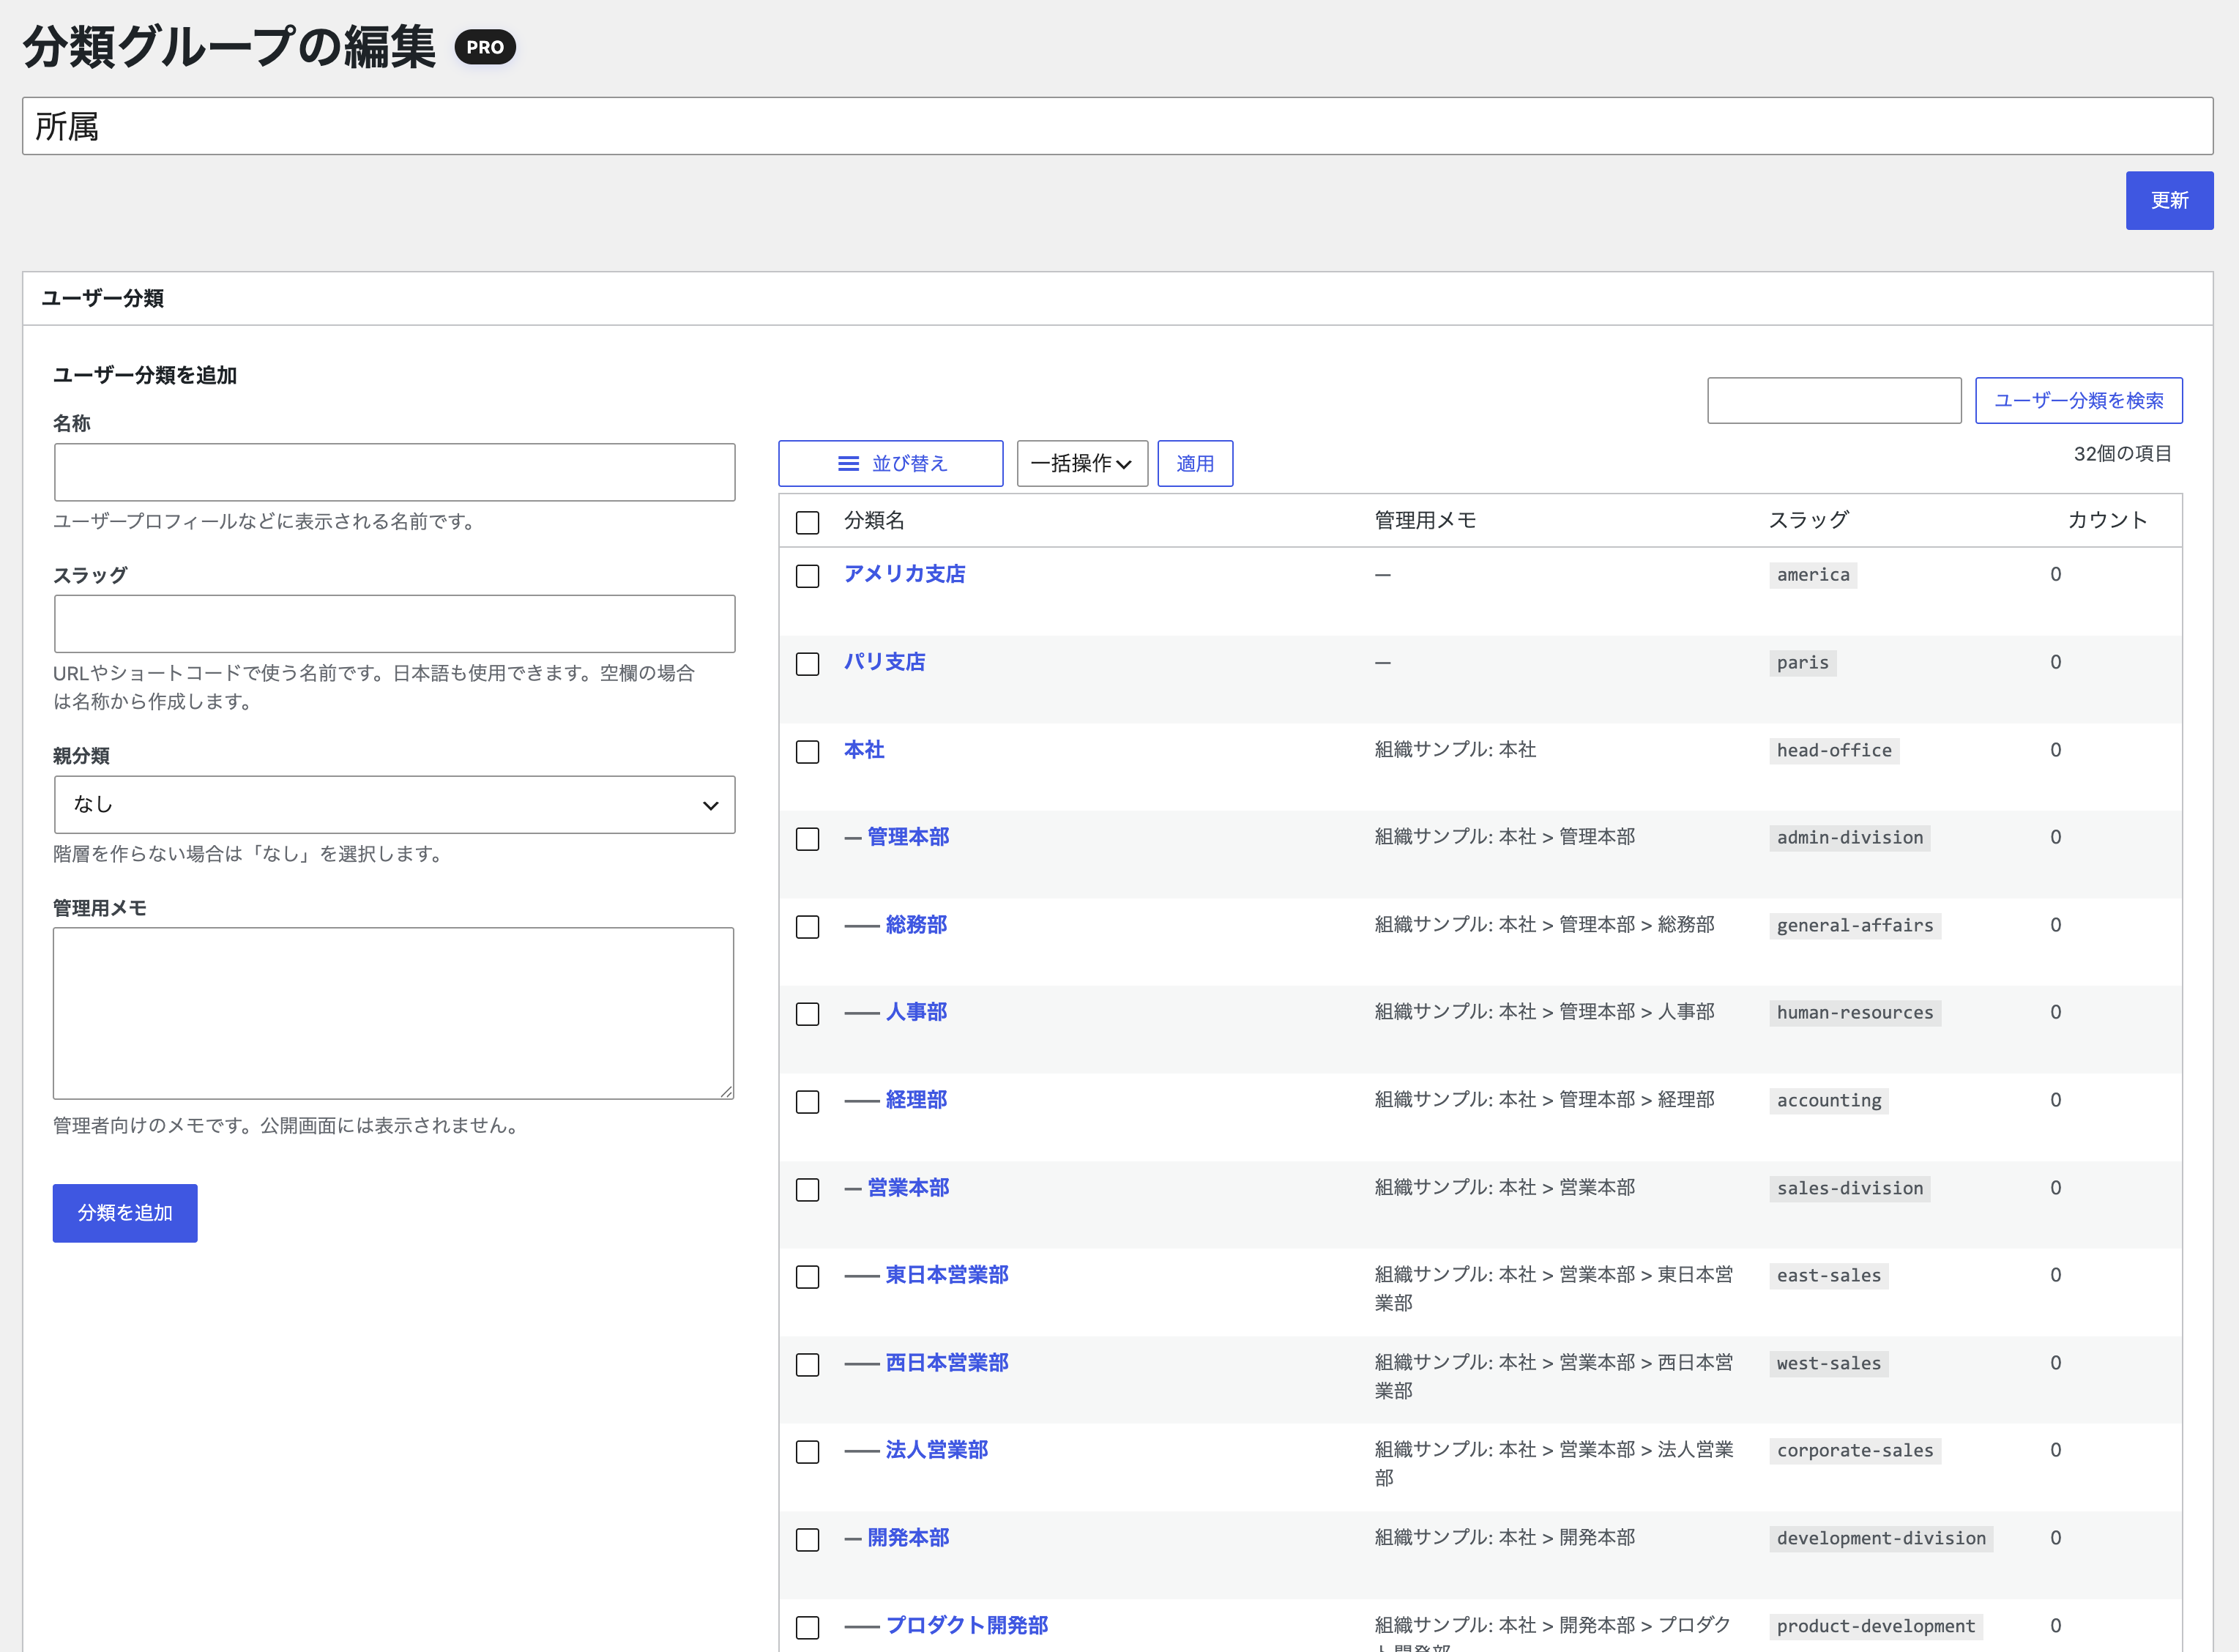
Task: Click the east-sales slug cell
Action: pos(1829,1276)
